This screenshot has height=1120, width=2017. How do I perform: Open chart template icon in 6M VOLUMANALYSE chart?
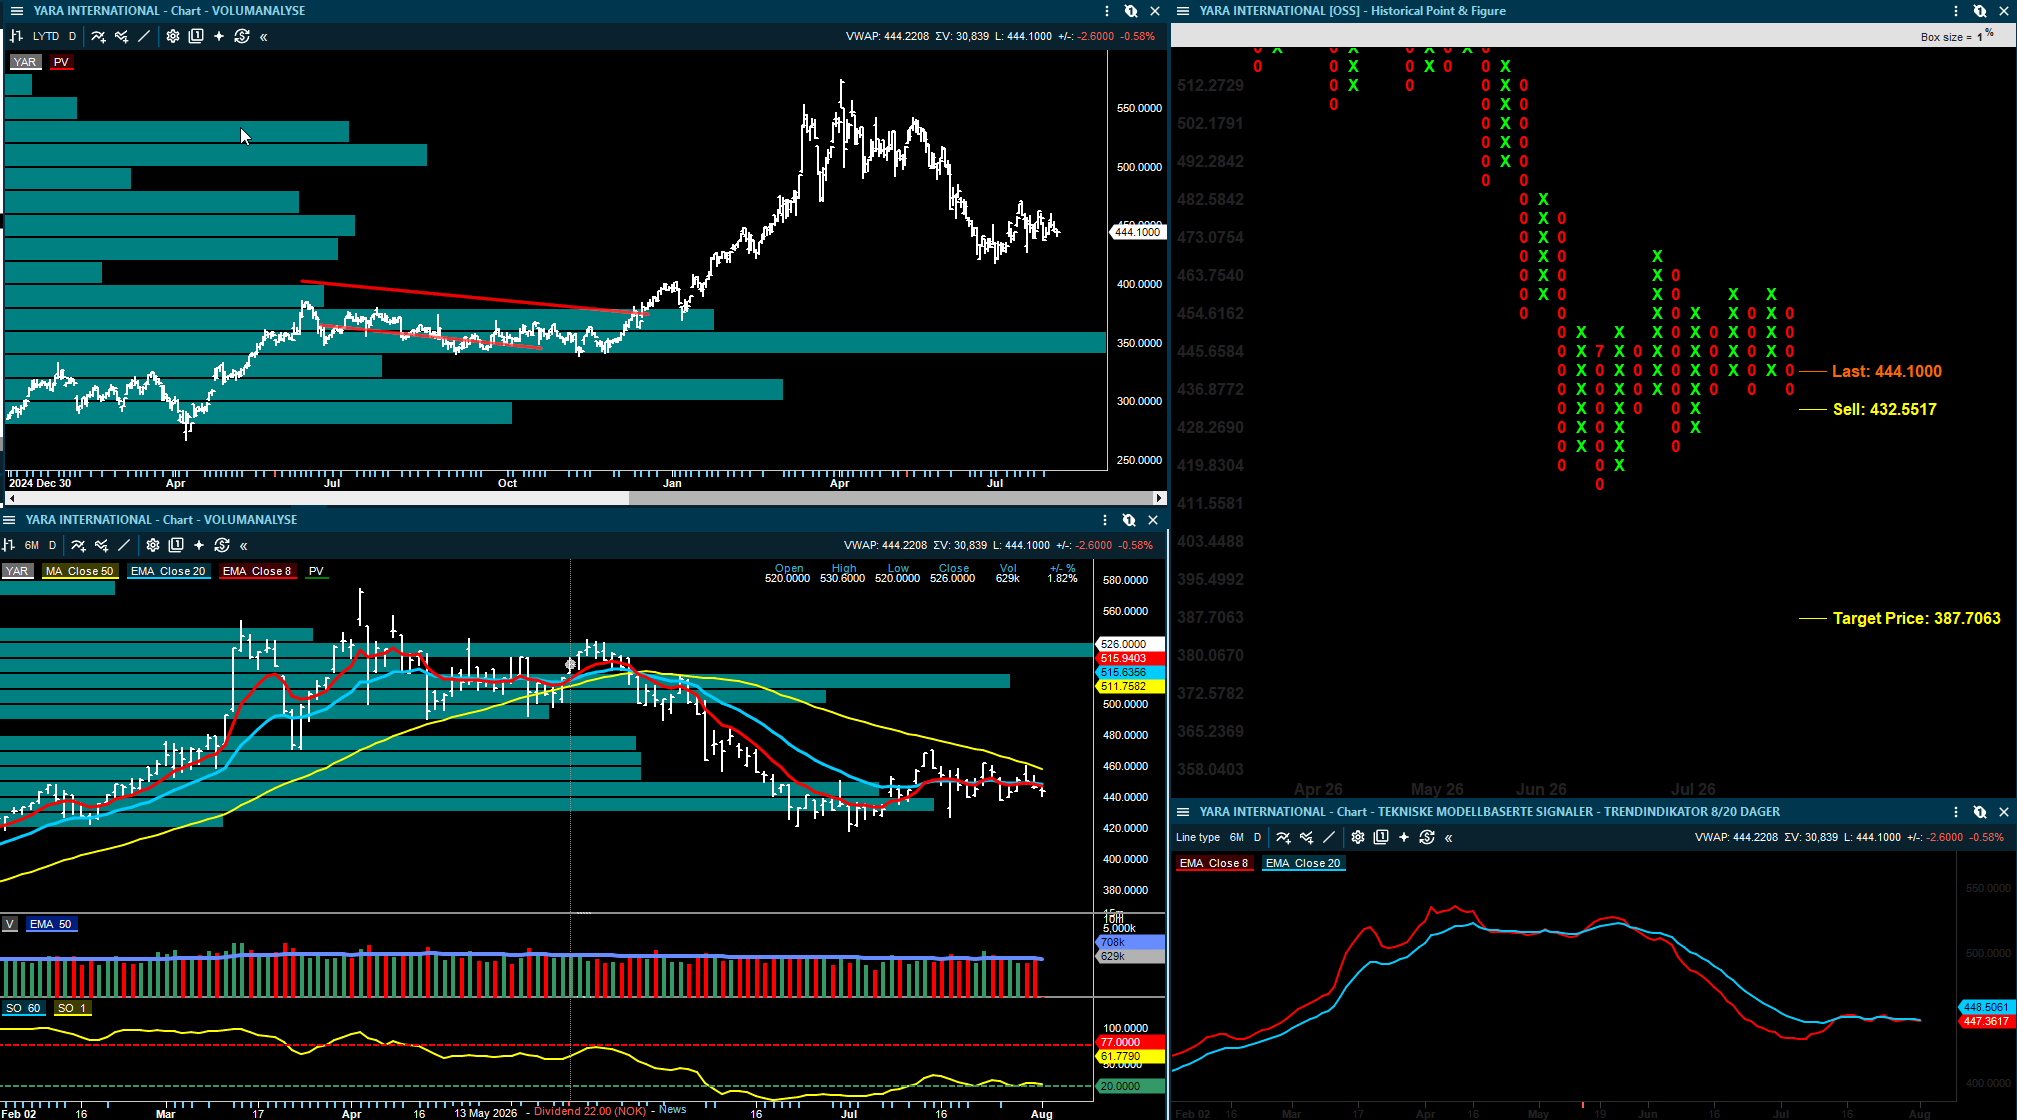click(176, 545)
